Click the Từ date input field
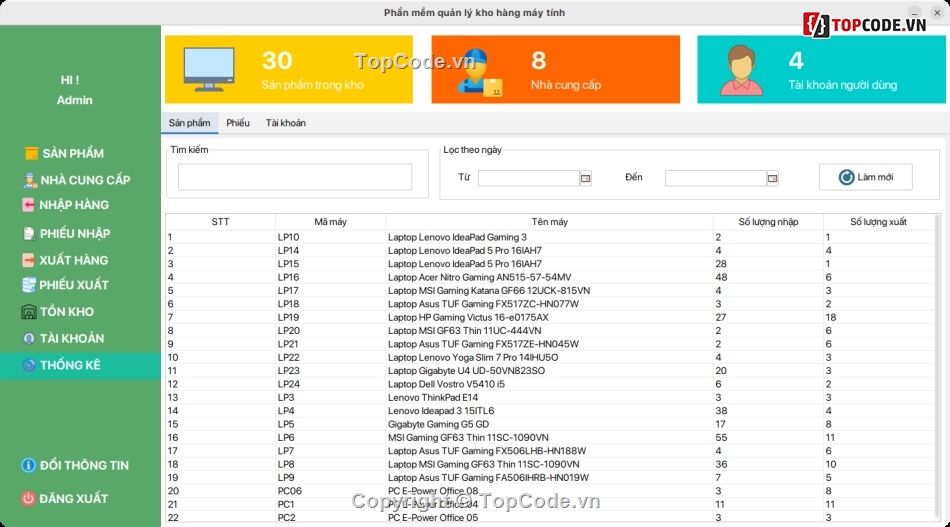The width and height of the screenshot is (950, 527). pyautogui.click(x=528, y=178)
